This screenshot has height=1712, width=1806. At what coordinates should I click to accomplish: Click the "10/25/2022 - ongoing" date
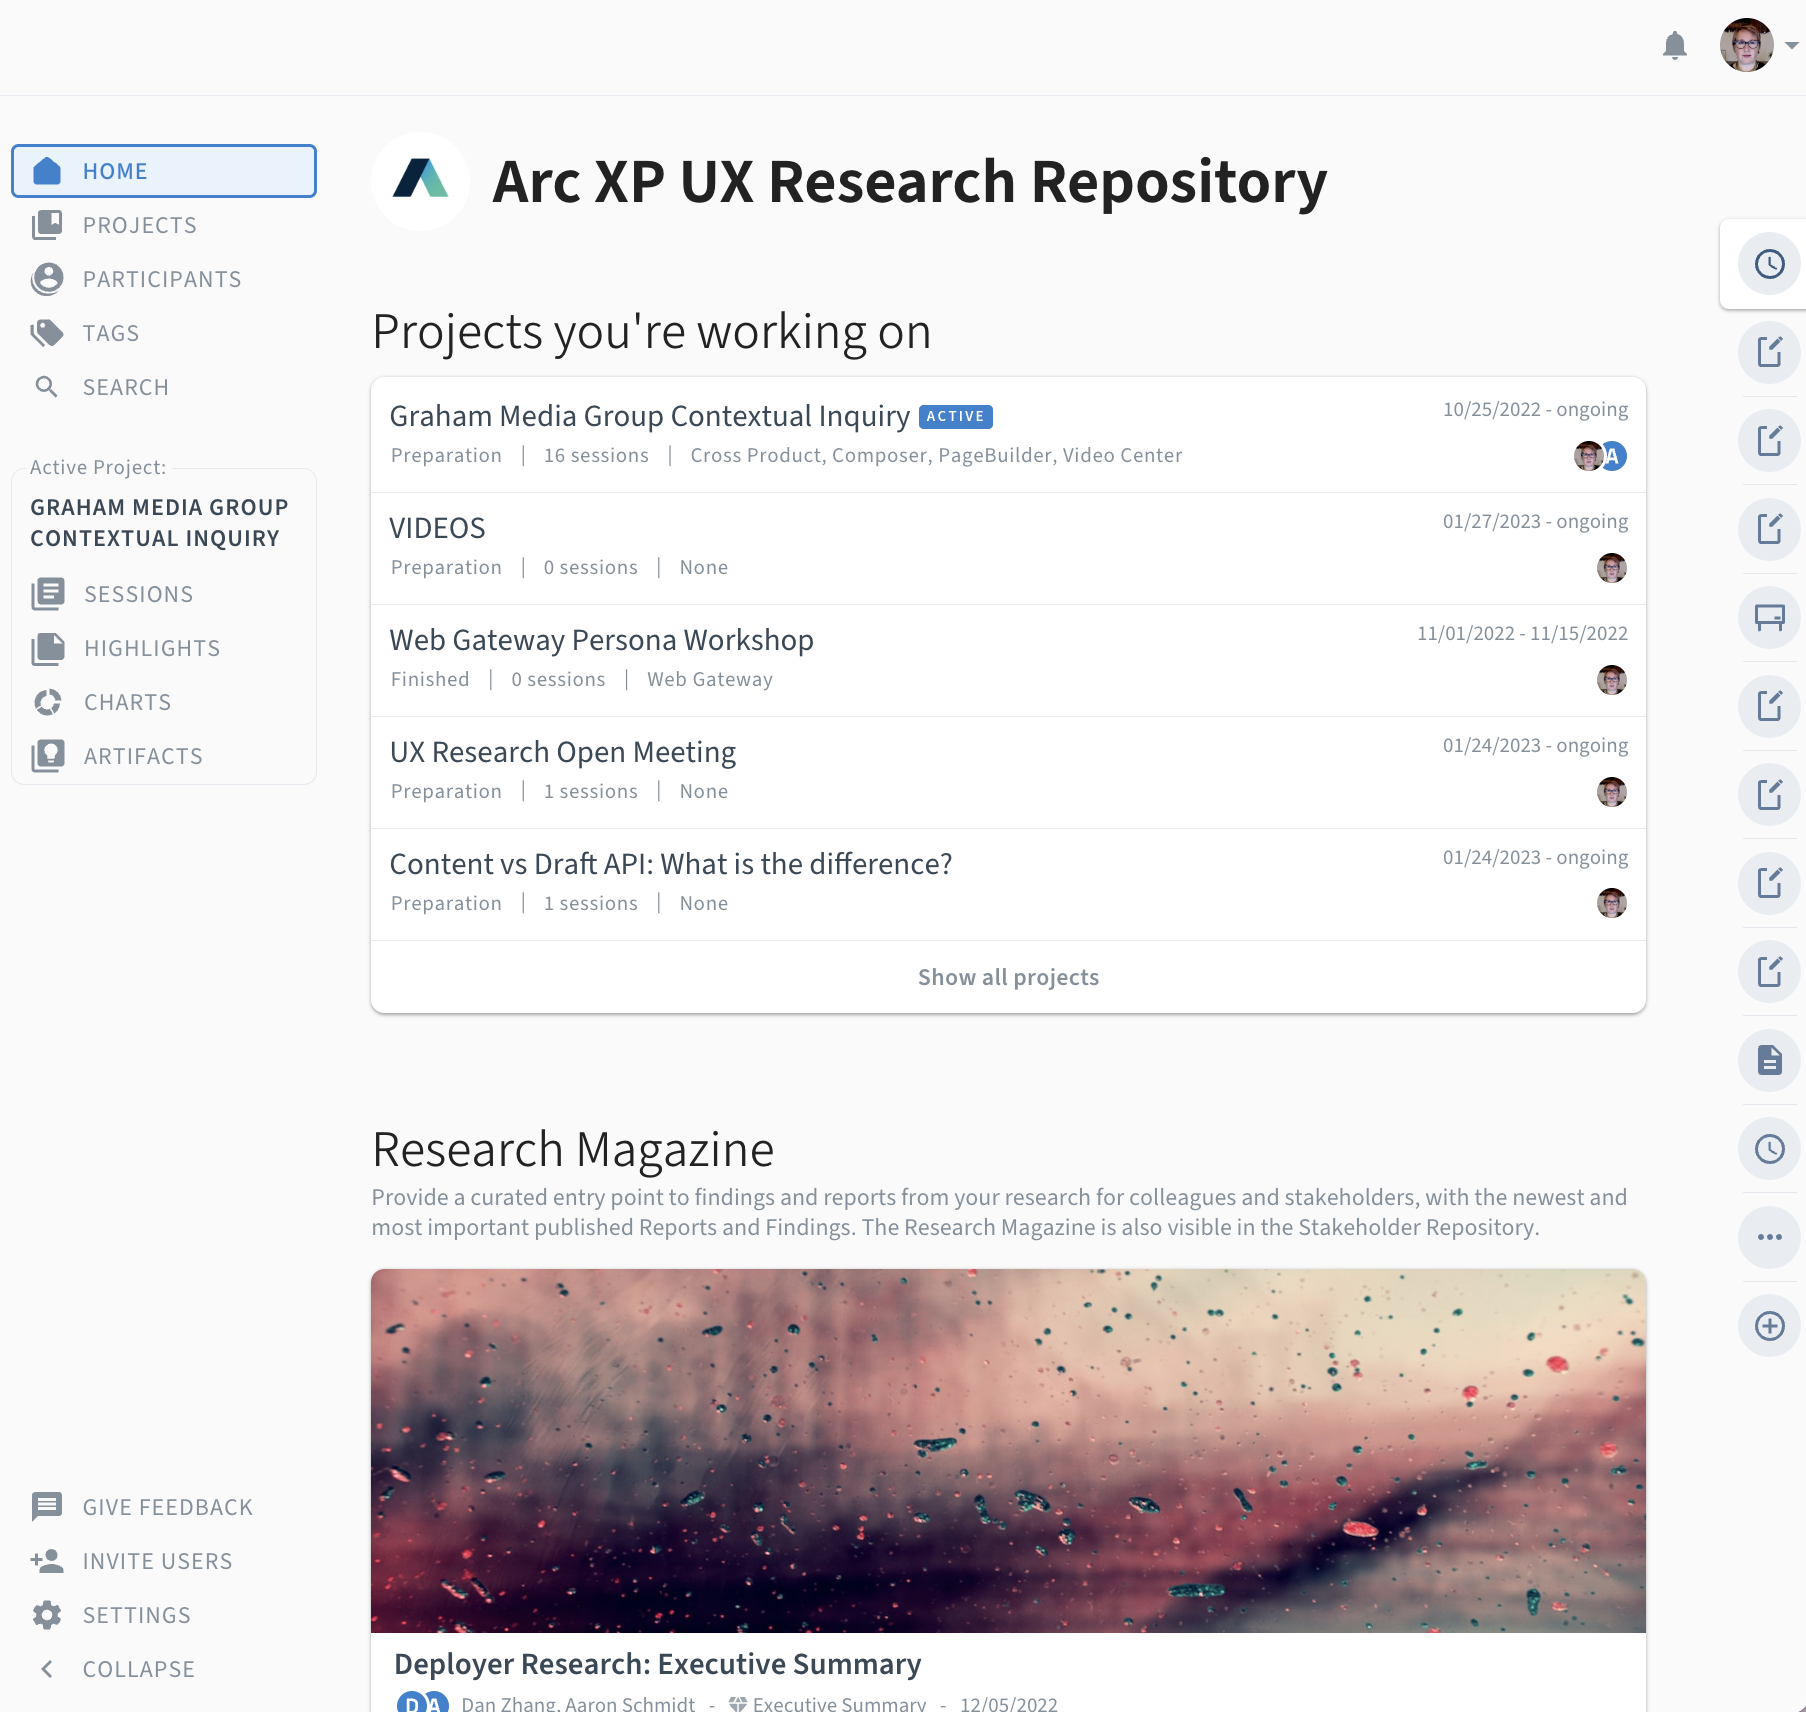pos(1535,409)
